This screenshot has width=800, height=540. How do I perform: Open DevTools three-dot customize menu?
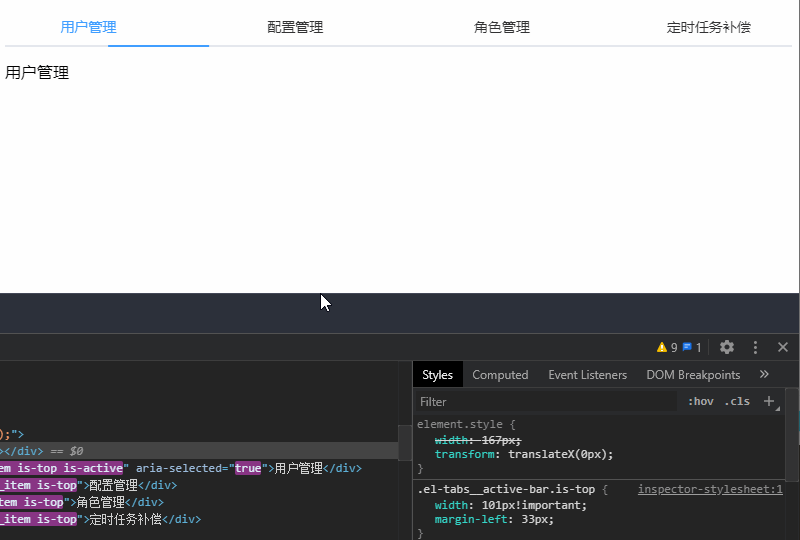click(x=755, y=347)
